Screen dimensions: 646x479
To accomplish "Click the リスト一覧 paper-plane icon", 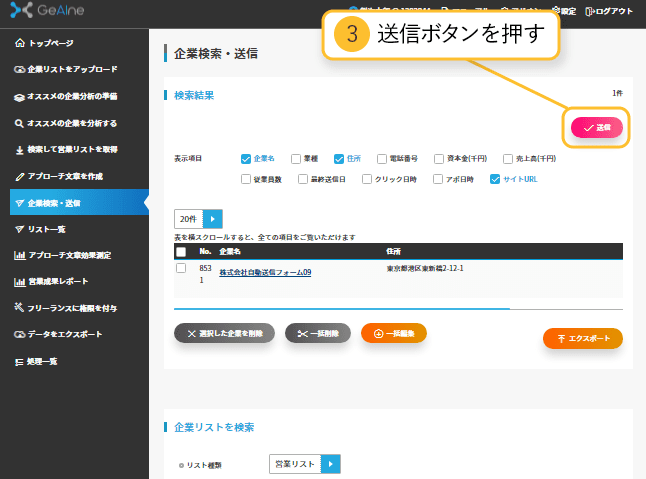I will (19, 229).
